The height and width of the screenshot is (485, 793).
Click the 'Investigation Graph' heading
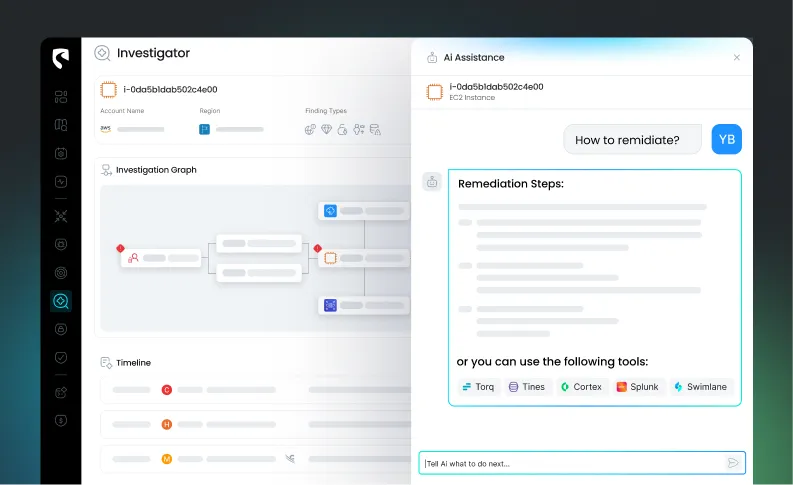[156, 170]
